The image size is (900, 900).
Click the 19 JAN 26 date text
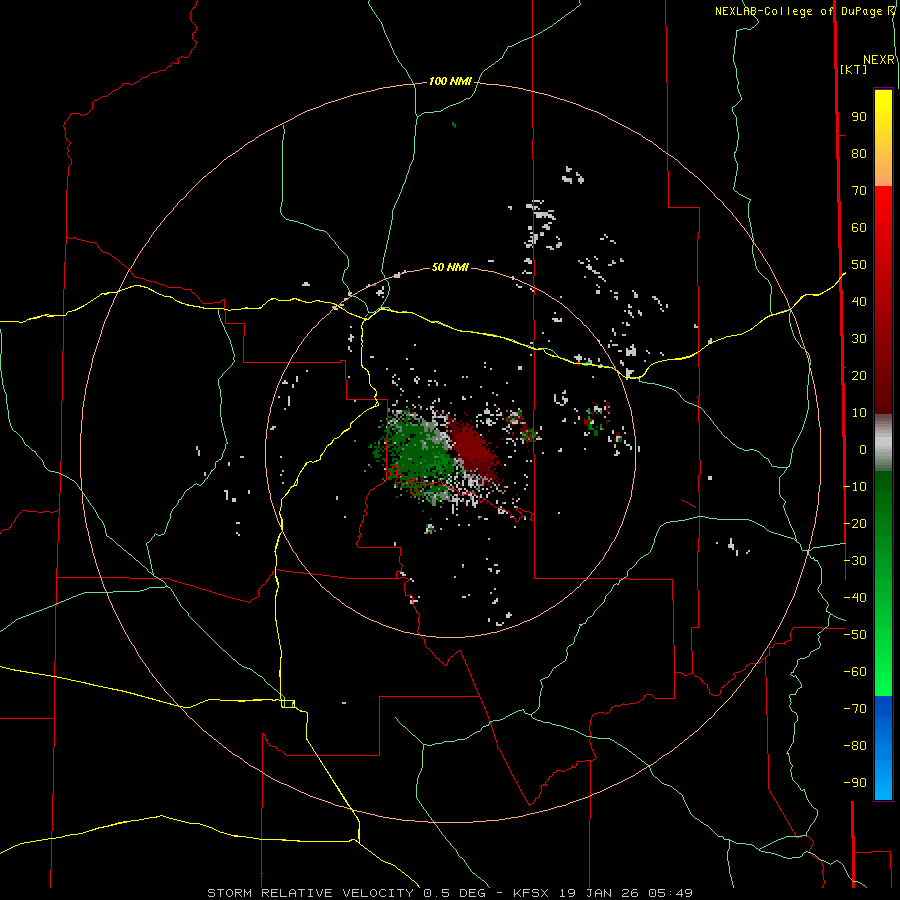(599, 893)
